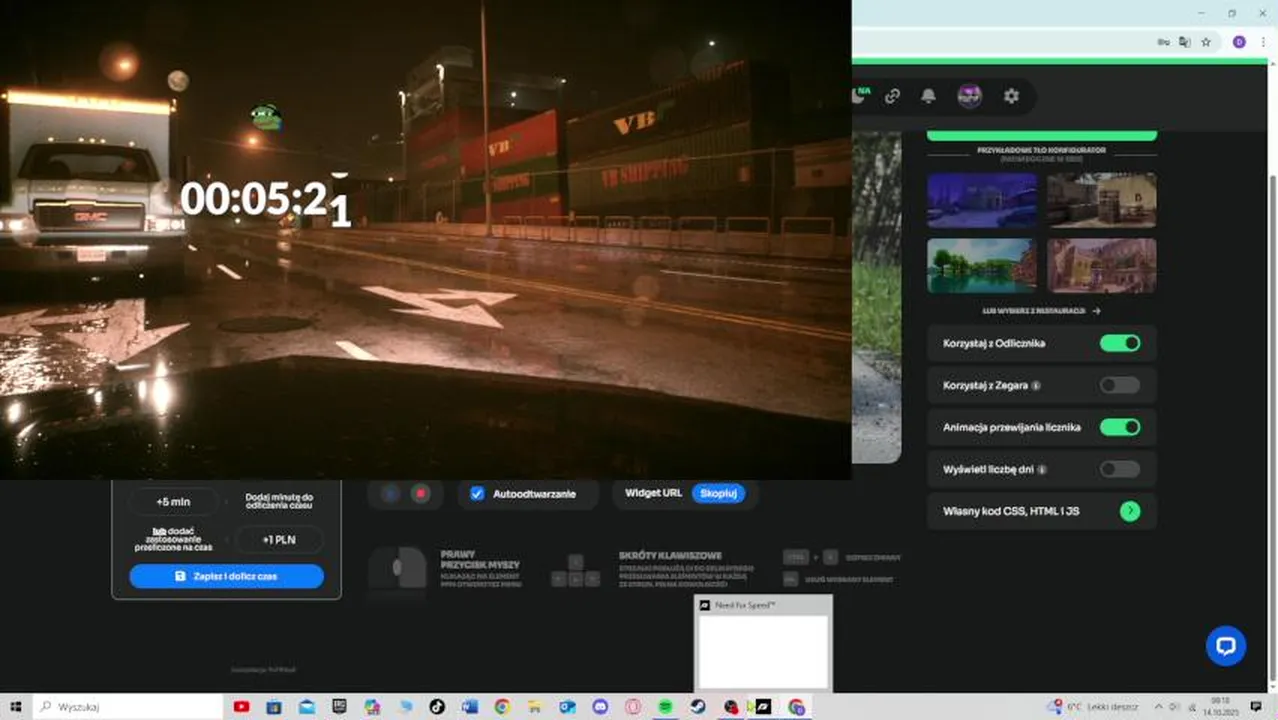Expand Własny kod CSS, HTML i JS
This screenshot has height=720, width=1278.
(x=1129, y=511)
